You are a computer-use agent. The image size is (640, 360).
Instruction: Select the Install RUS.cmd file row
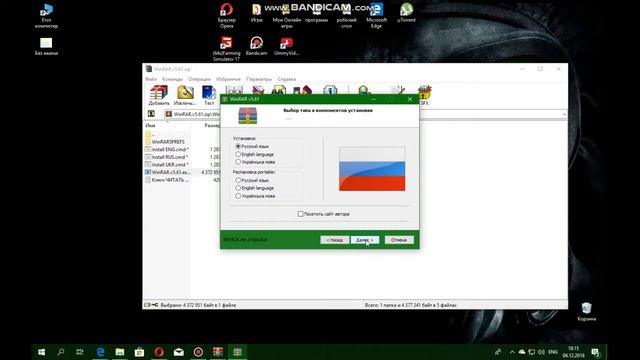pos(167,157)
